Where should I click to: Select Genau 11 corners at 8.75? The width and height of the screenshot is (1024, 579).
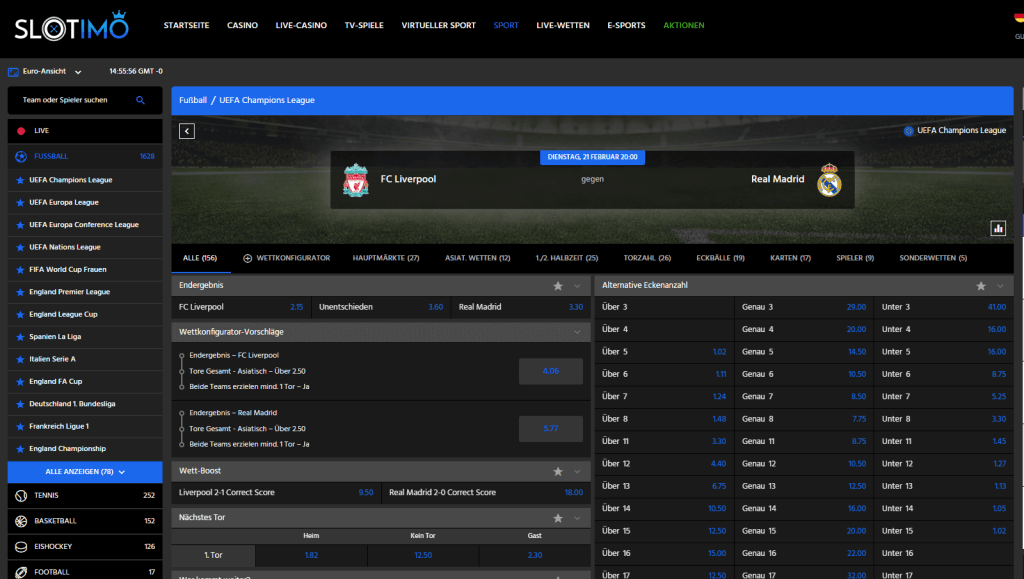[804, 442]
